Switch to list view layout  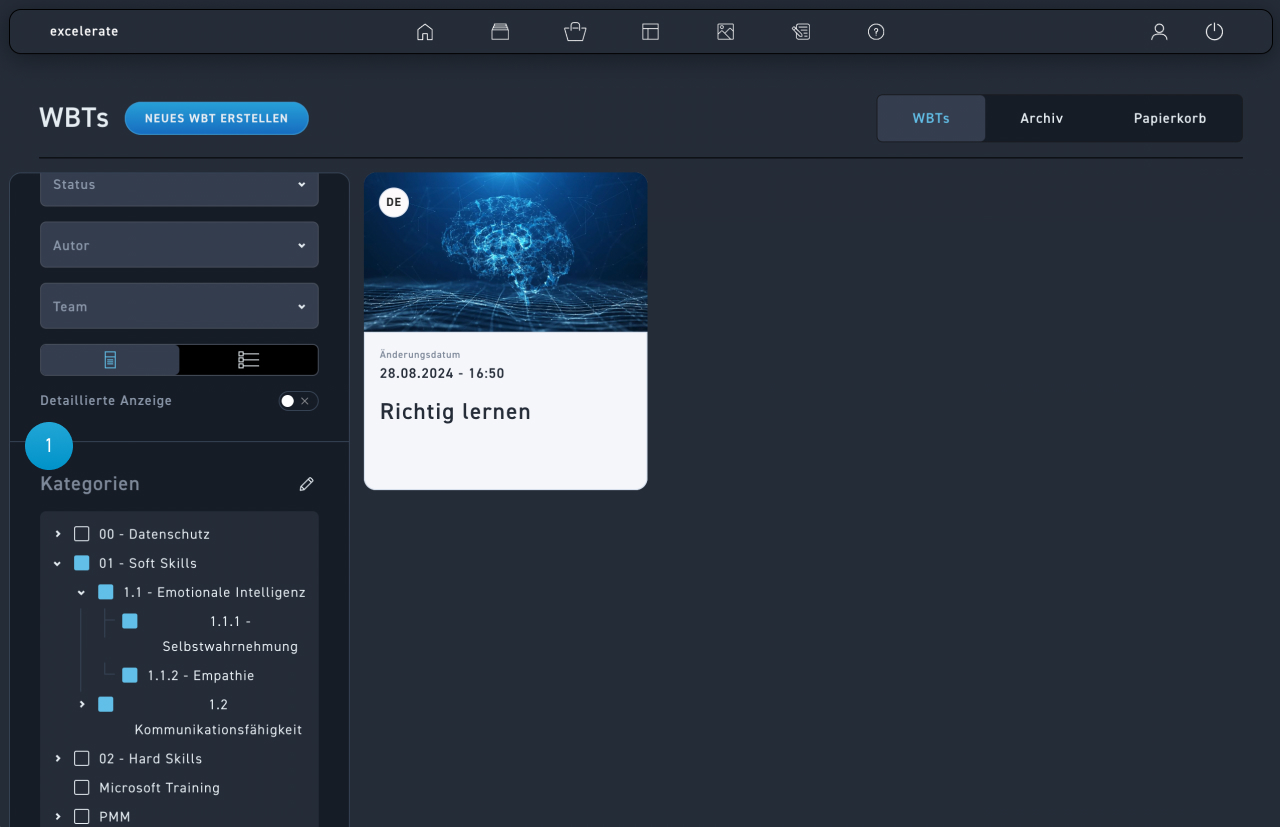click(x=249, y=360)
